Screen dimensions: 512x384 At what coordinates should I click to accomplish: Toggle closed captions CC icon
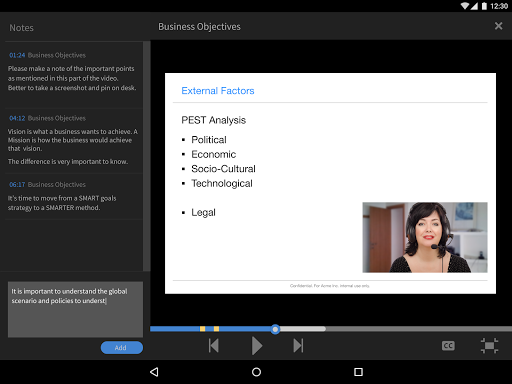click(448, 346)
